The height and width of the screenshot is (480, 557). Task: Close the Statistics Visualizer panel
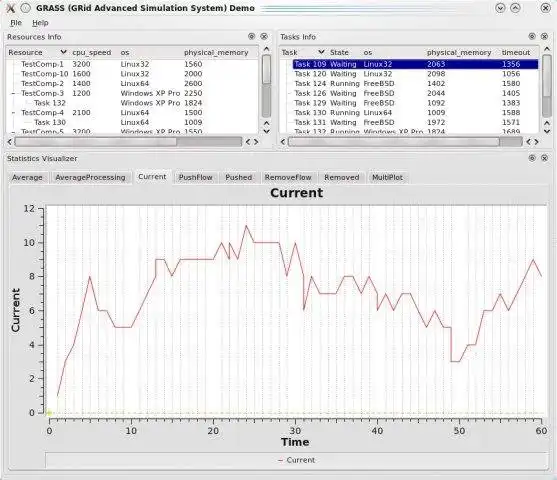click(x=544, y=158)
